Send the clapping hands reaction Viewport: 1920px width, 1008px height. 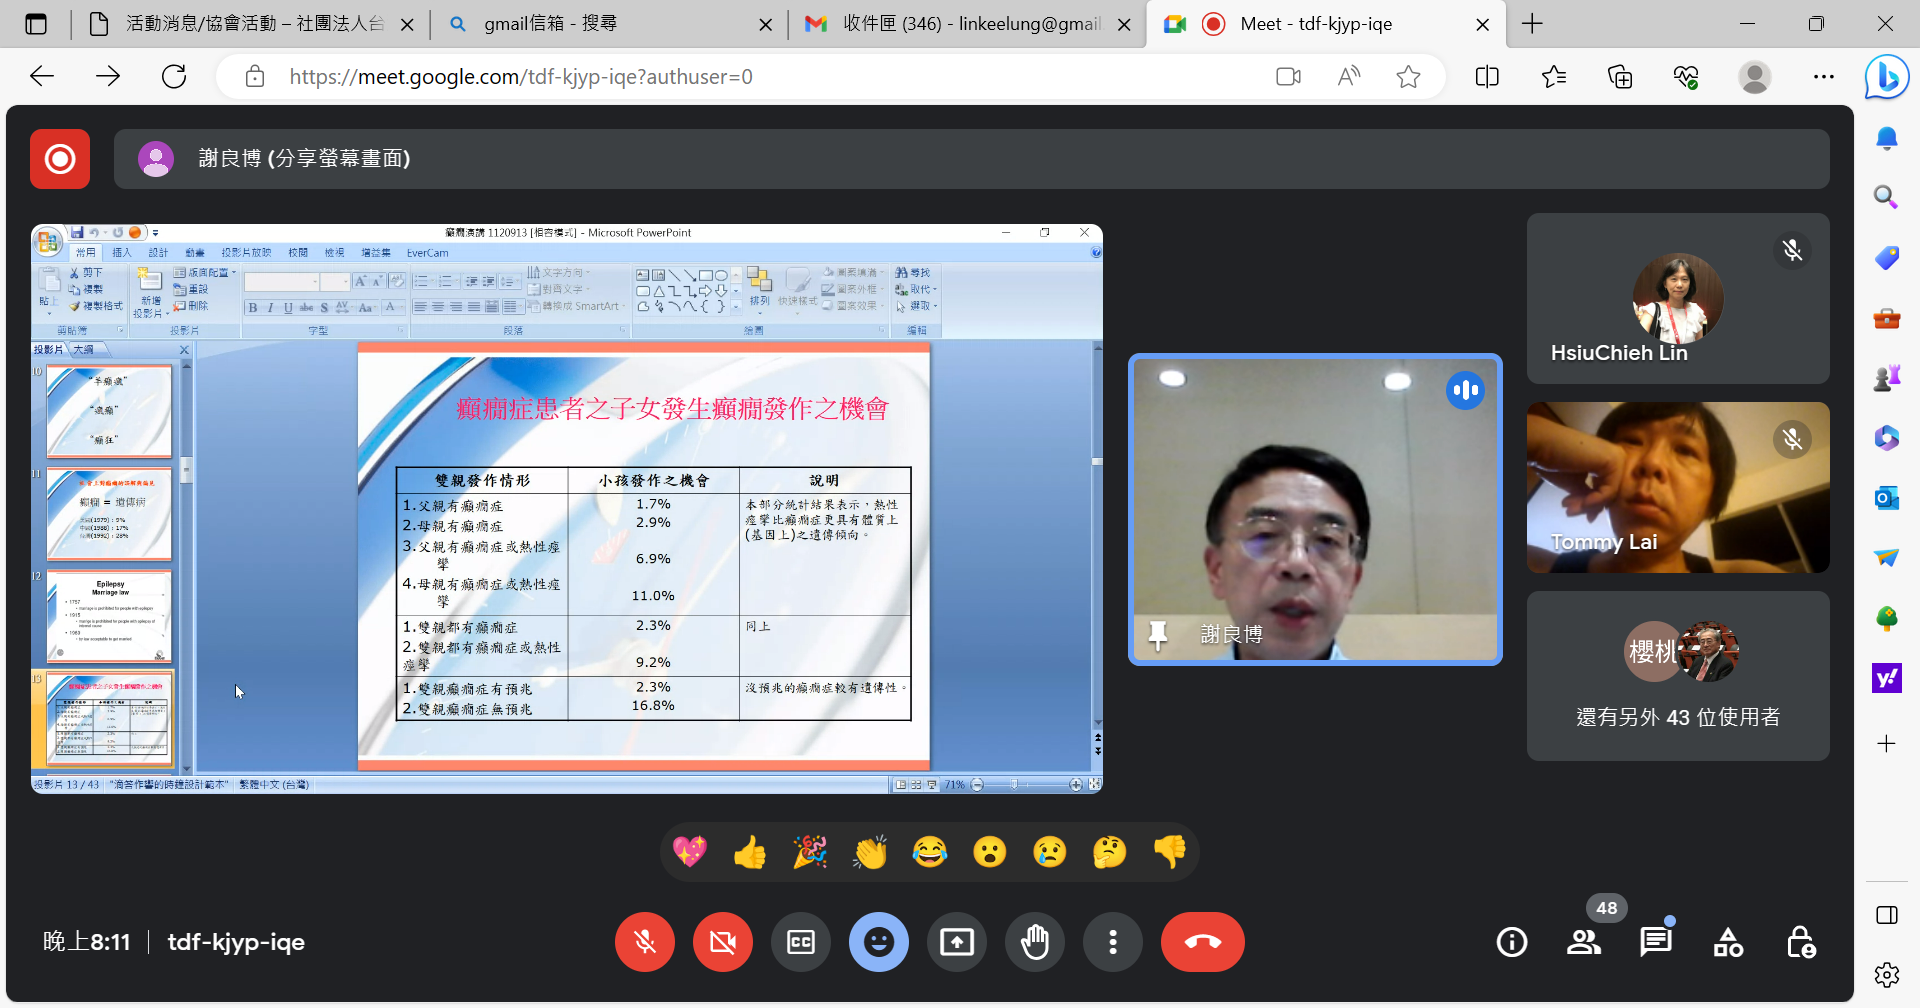[870, 852]
